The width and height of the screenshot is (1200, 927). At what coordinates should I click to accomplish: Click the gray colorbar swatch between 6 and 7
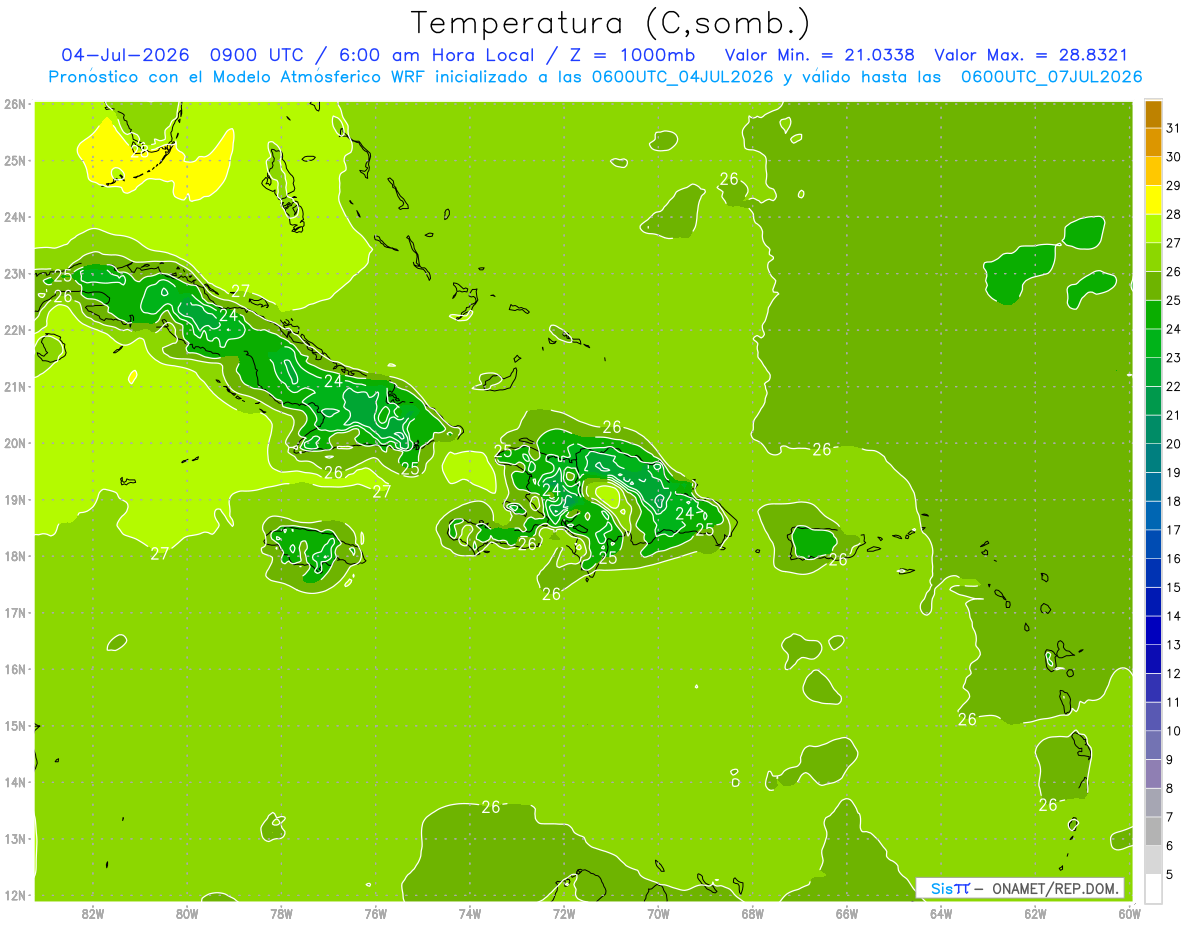tap(1153, 831)
